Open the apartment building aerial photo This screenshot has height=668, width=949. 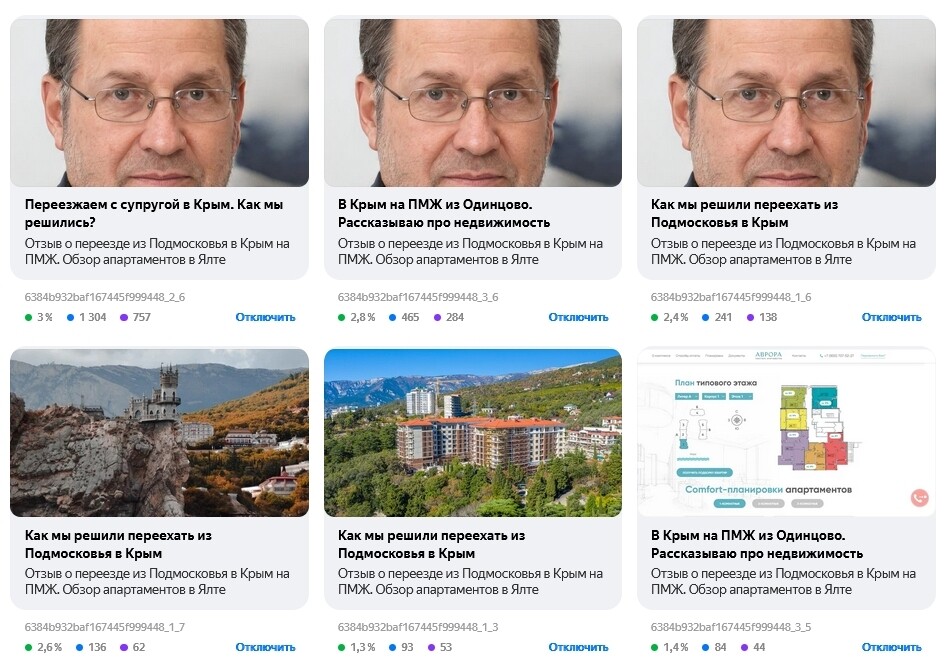[472, 432]
